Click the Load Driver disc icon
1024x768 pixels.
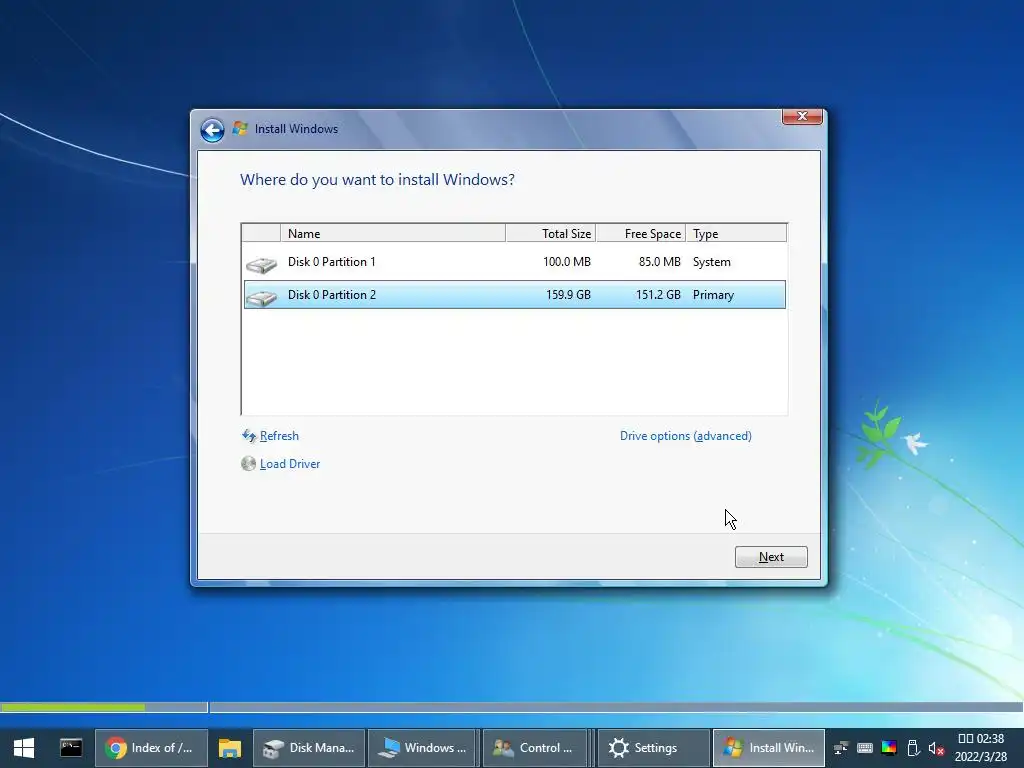[x=248, y=464]
